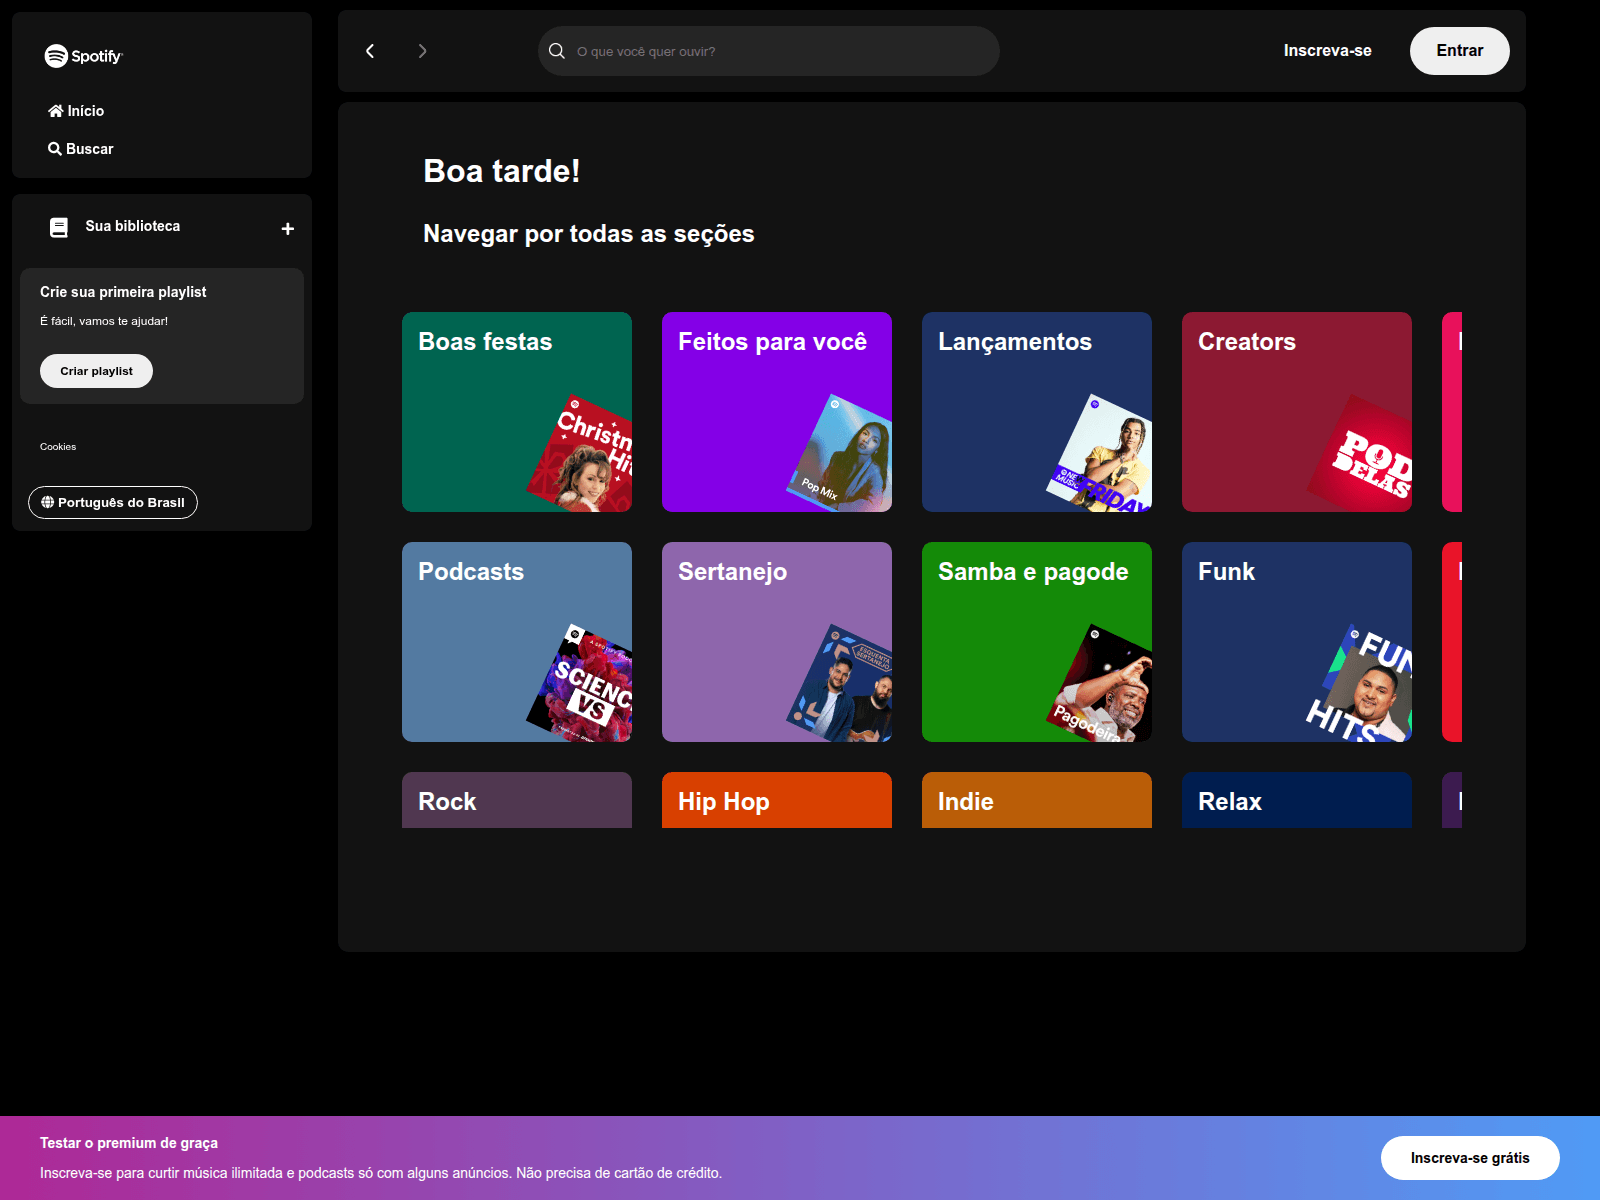The width and height of the screenshot is (1600, 1200).
Task: Click the globe icon on the language button
Action: pos(46,502)
